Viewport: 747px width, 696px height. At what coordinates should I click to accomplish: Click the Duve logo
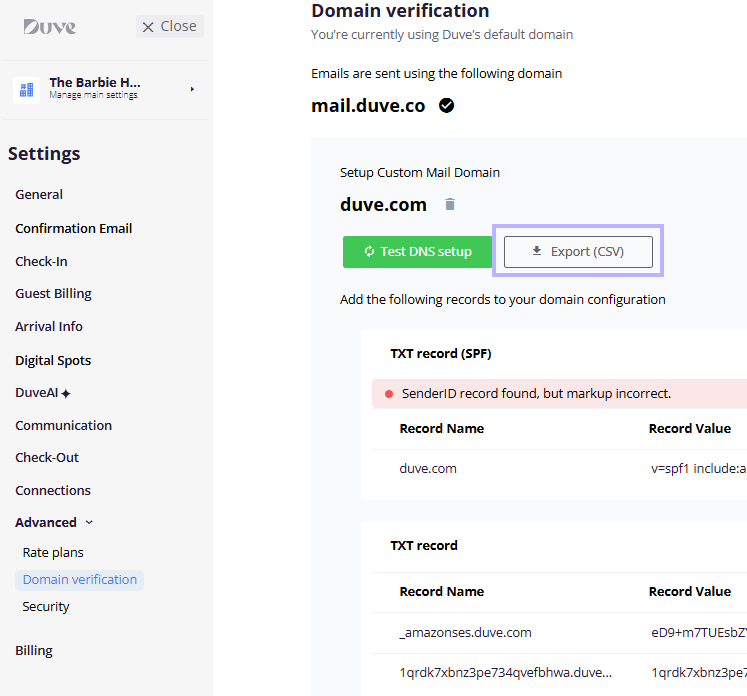coord(50,27)
